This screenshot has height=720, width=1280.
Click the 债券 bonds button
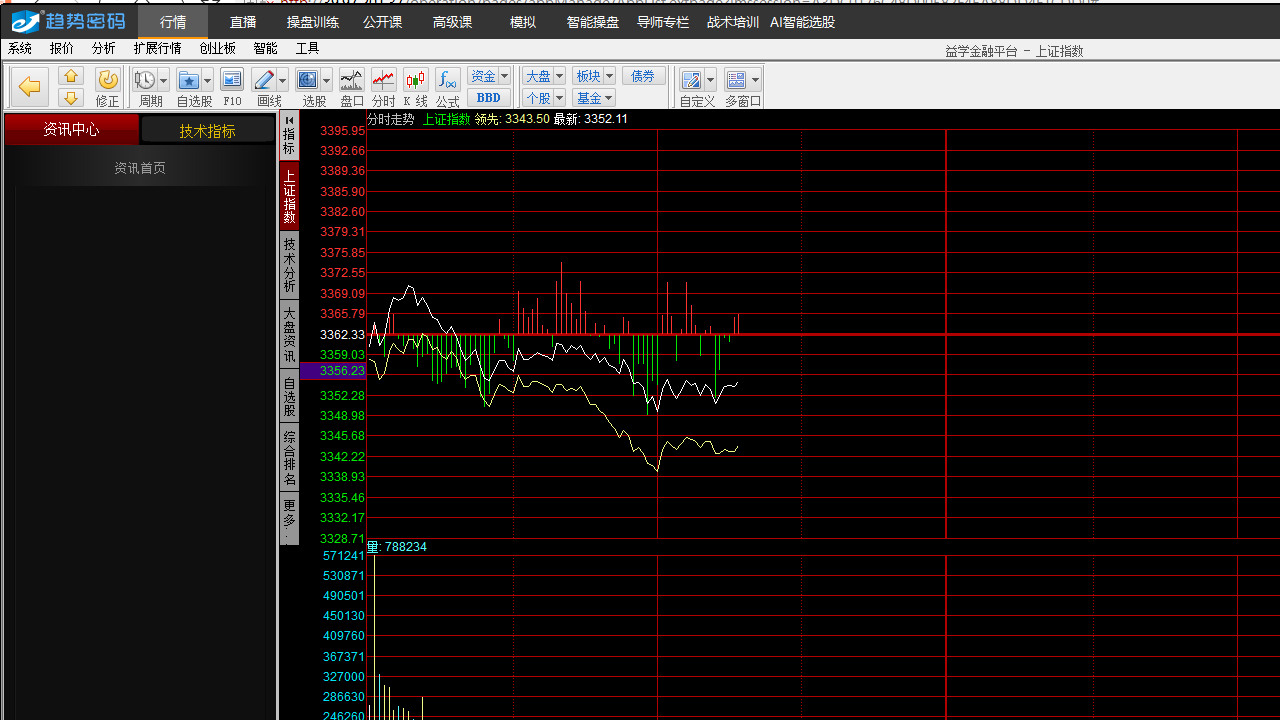point(643,76)
